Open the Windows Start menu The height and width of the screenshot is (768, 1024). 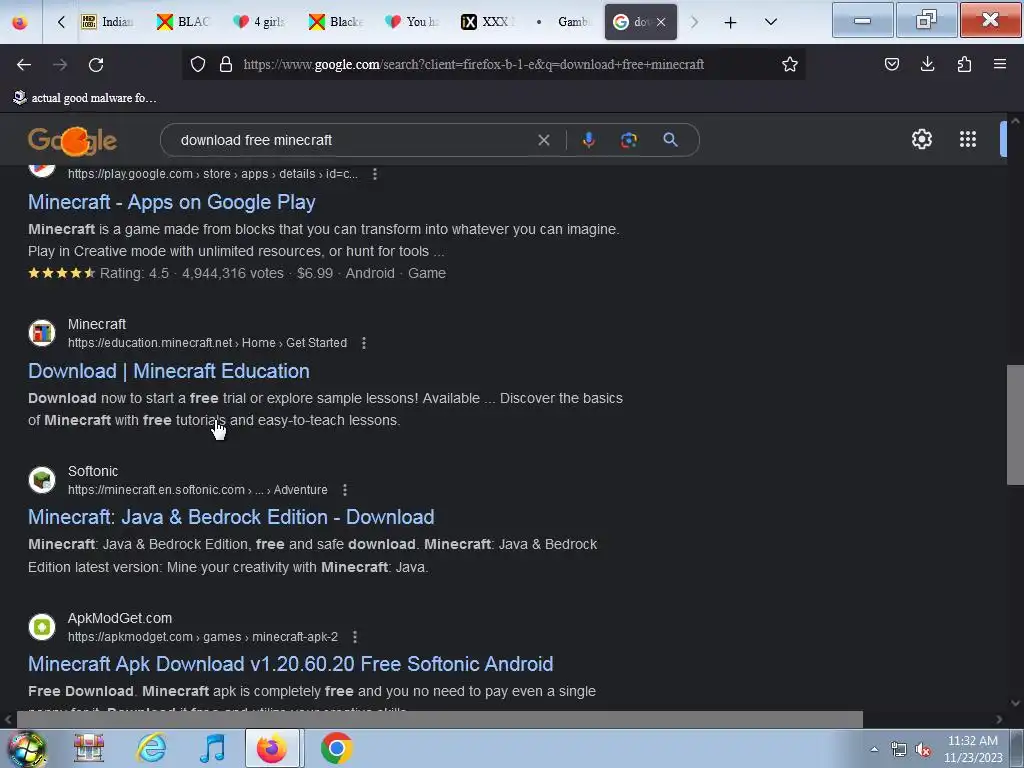27,749
